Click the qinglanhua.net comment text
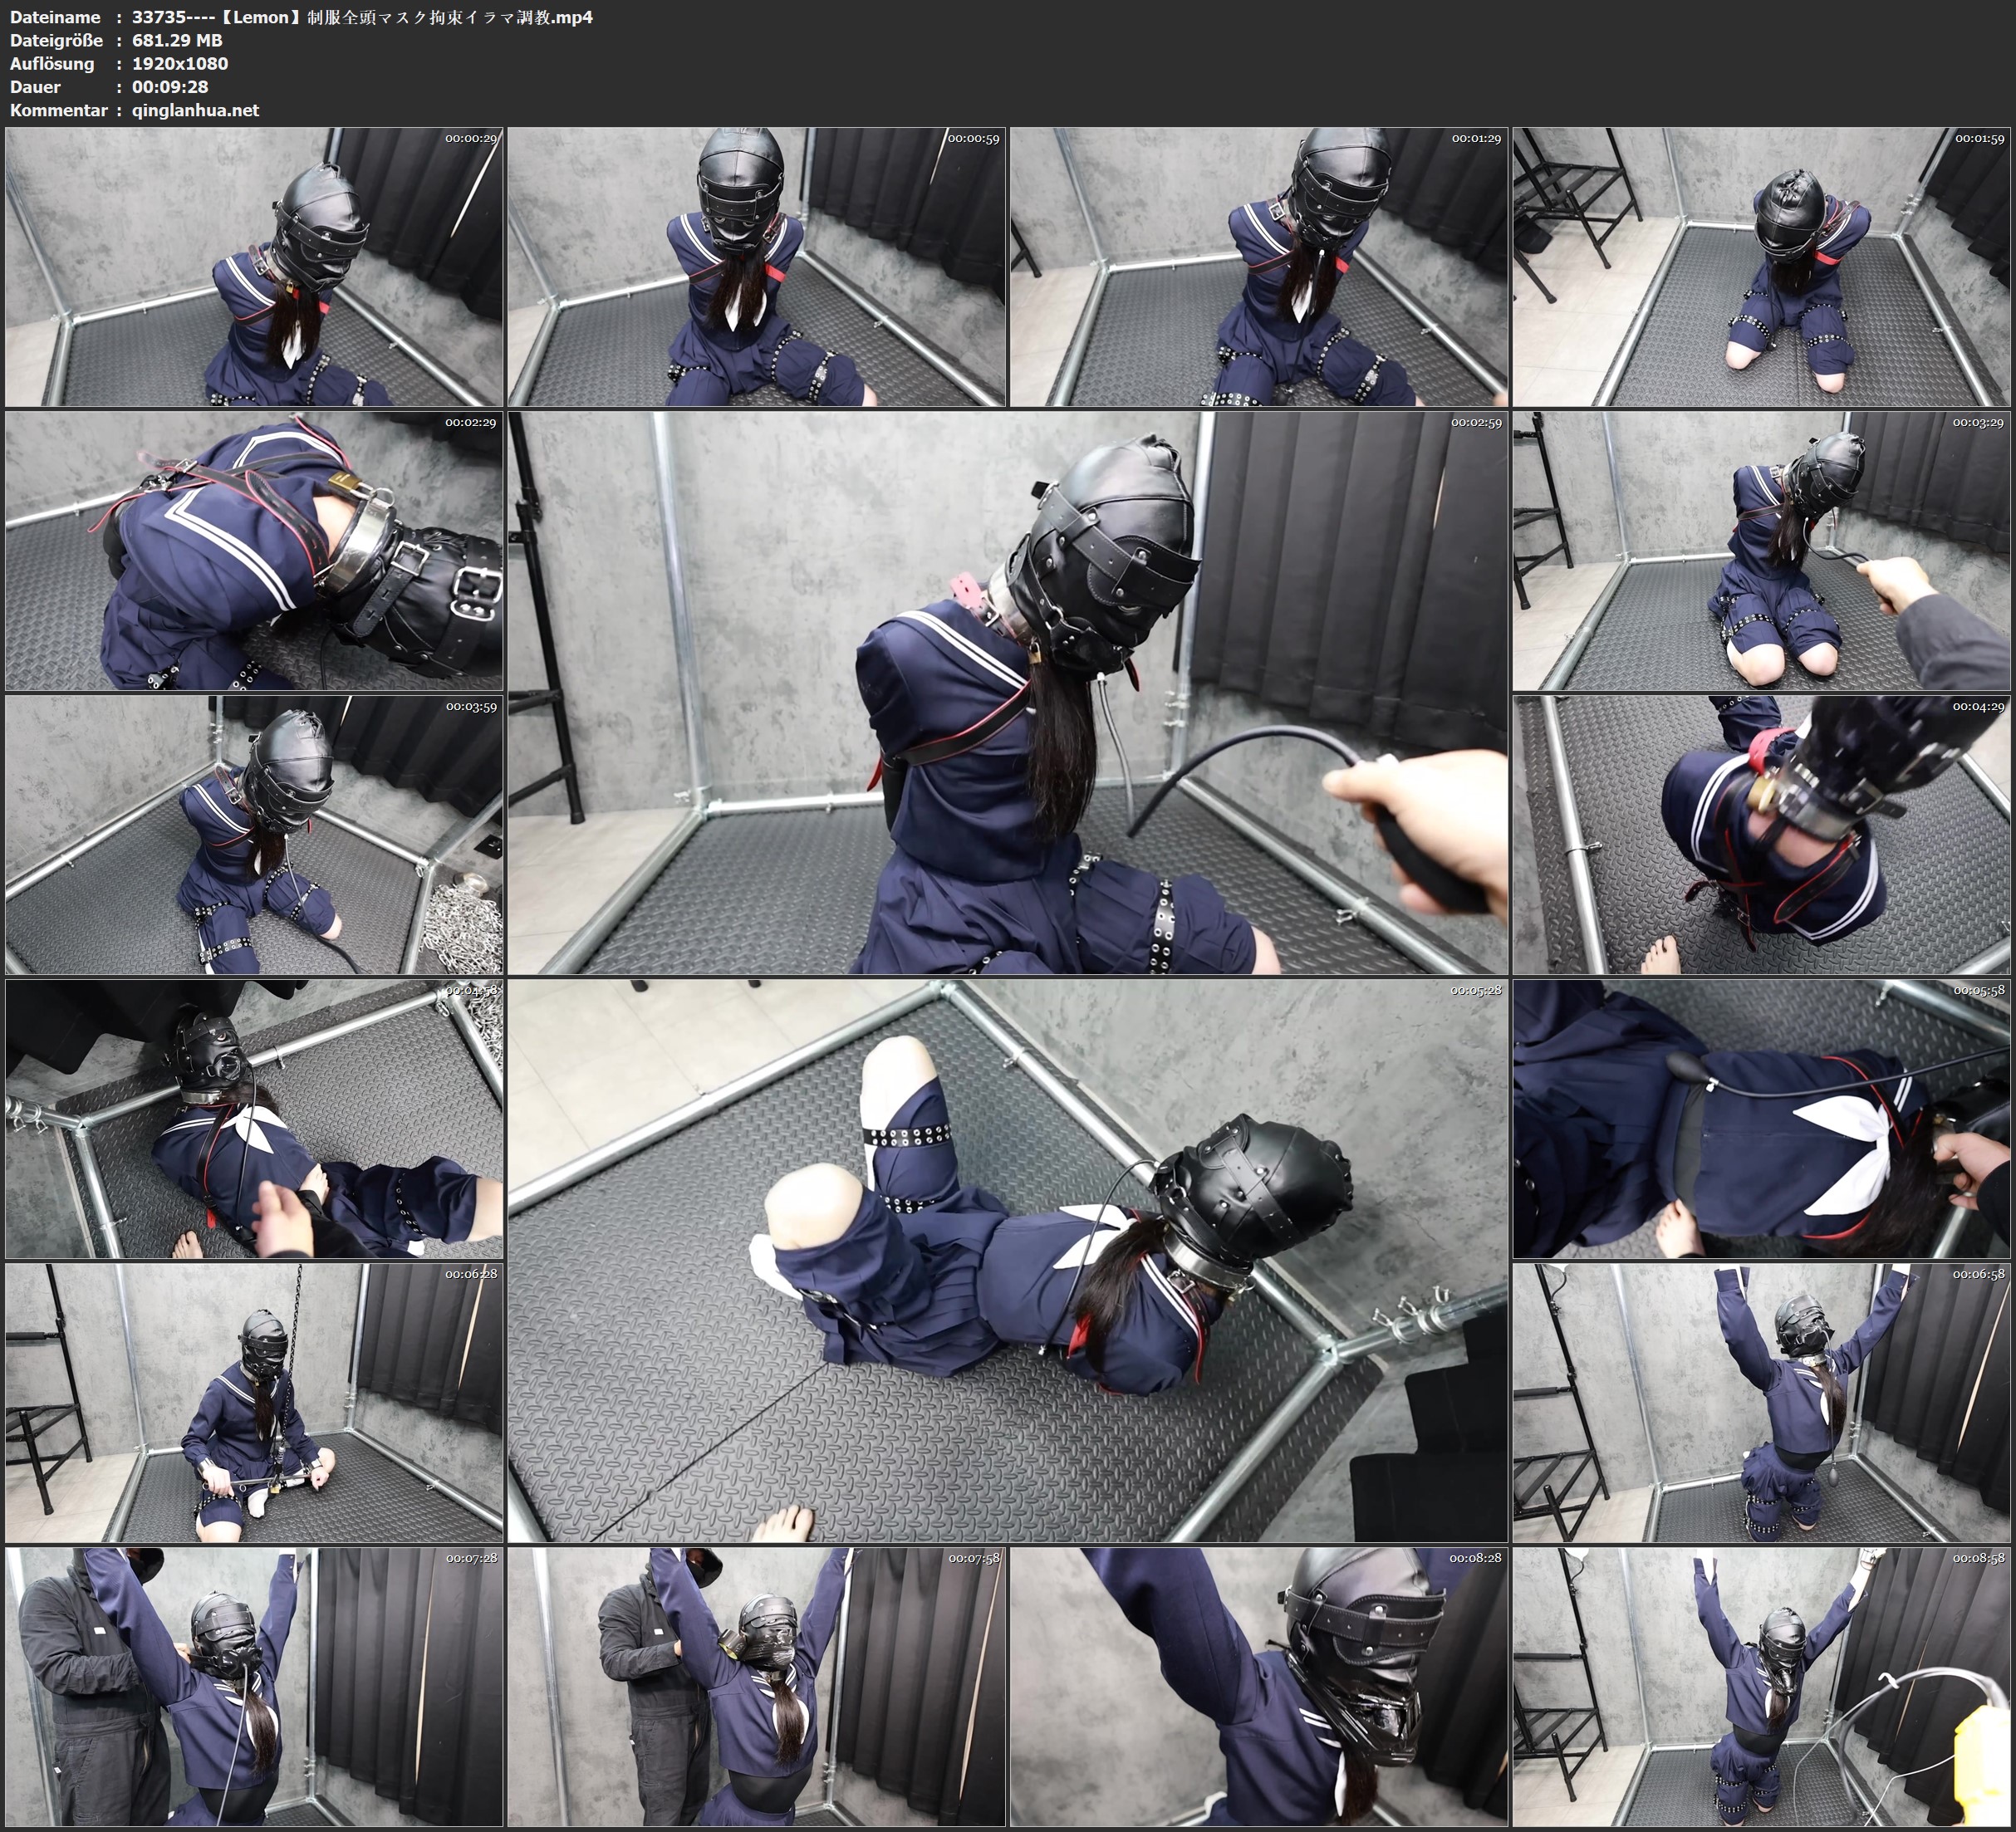Viewport: 2016px width, 1832px height. pyautogui.click(x=195, y=110)
